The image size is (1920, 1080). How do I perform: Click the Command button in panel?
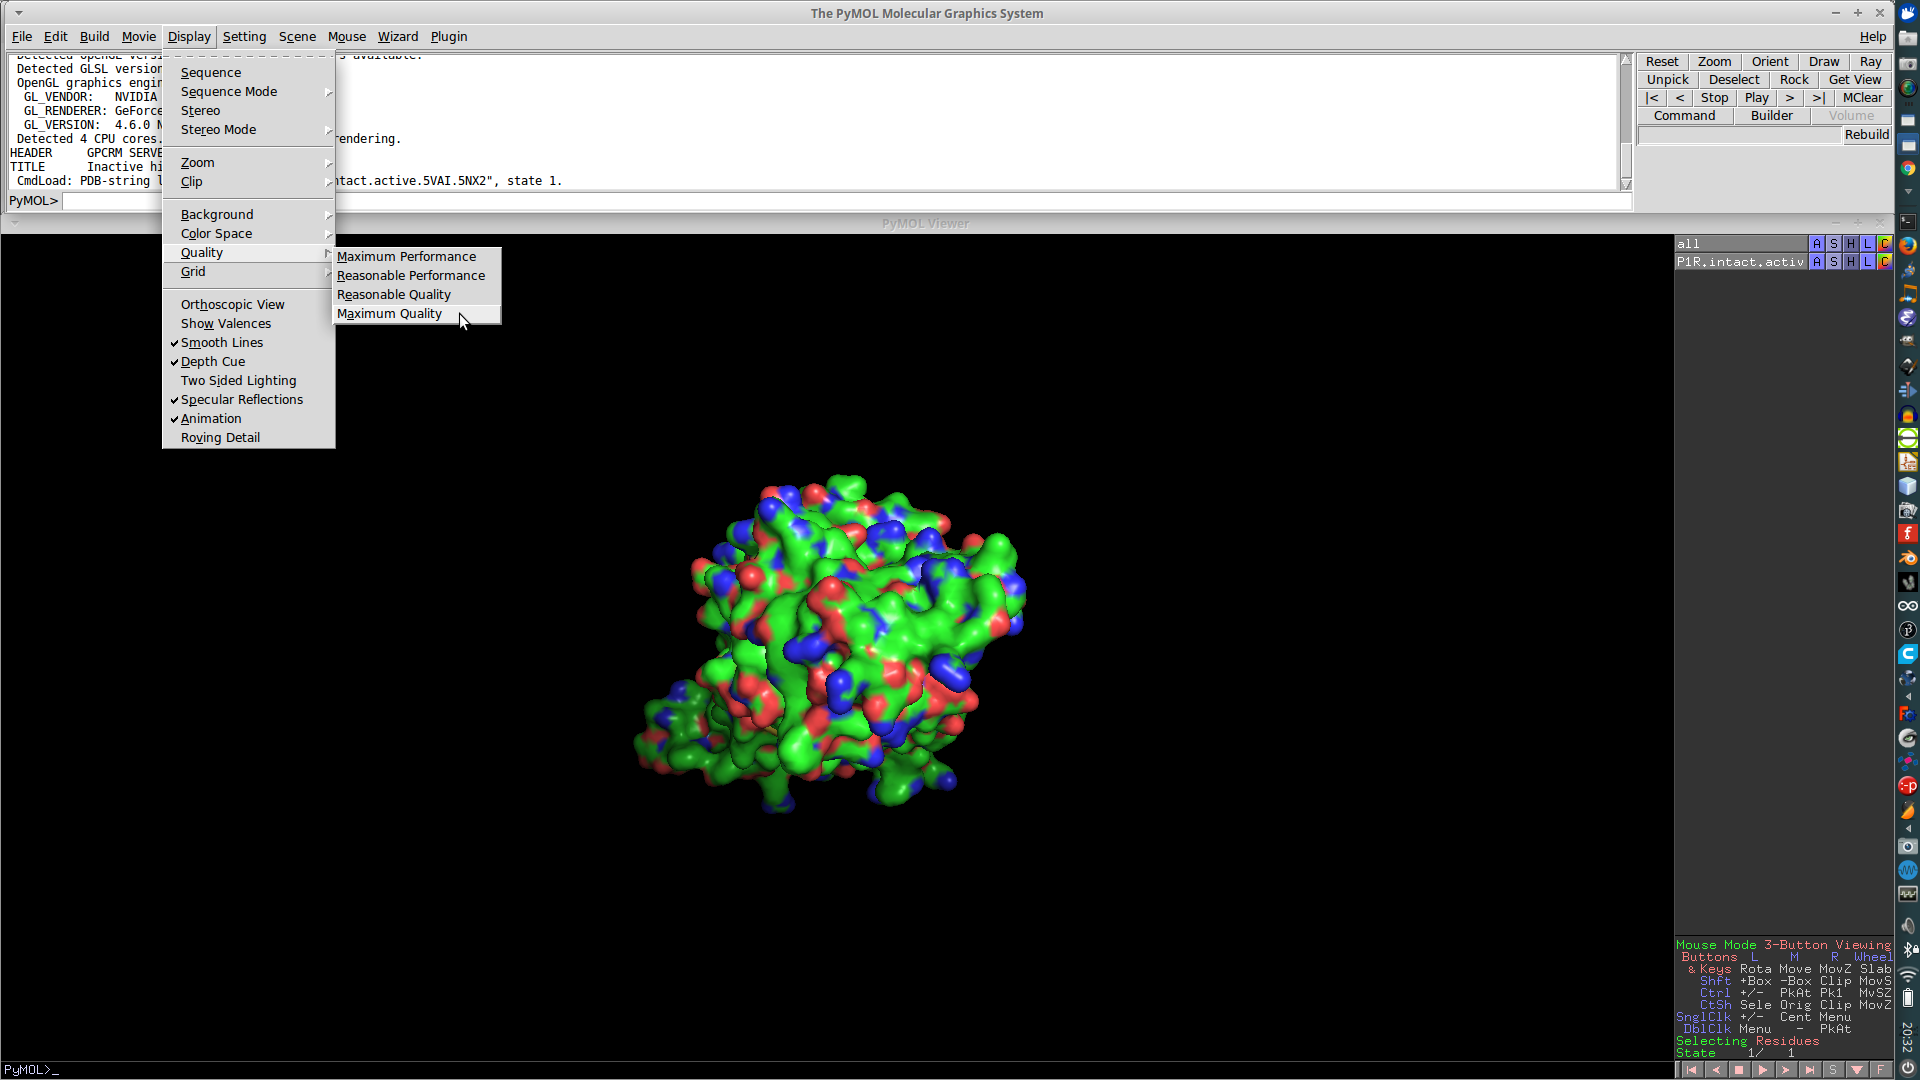(x=1684, y=116)
